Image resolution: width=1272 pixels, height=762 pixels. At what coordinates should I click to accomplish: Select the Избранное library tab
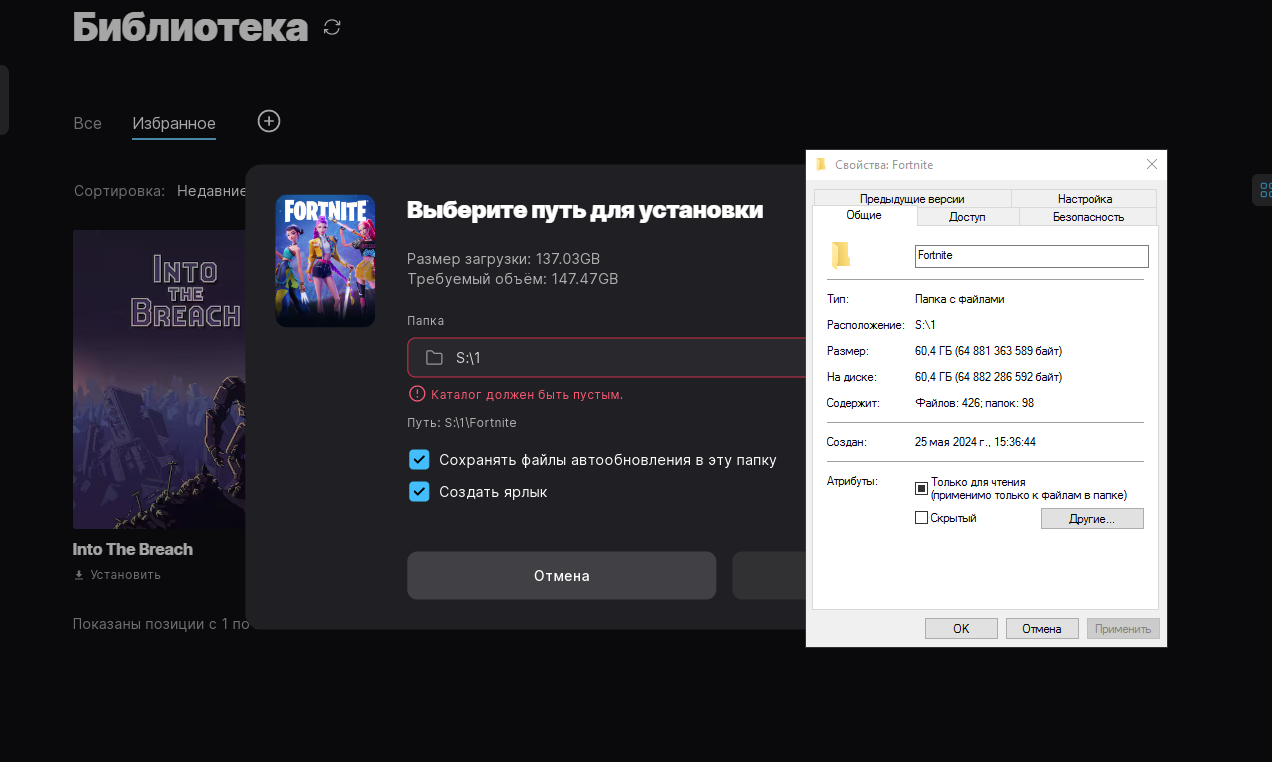tap(174, 123)
